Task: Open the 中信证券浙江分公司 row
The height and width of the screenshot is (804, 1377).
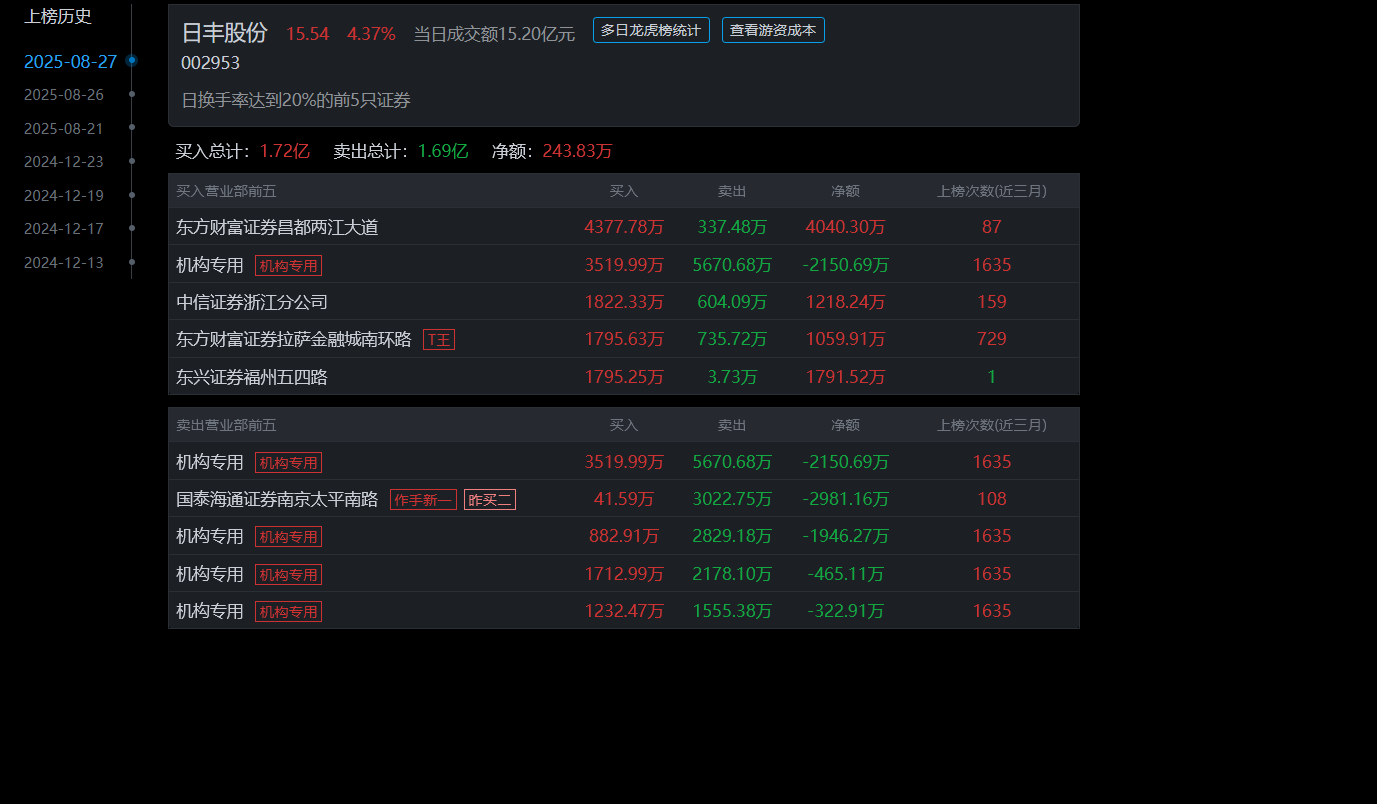Action: coord(624,302)
